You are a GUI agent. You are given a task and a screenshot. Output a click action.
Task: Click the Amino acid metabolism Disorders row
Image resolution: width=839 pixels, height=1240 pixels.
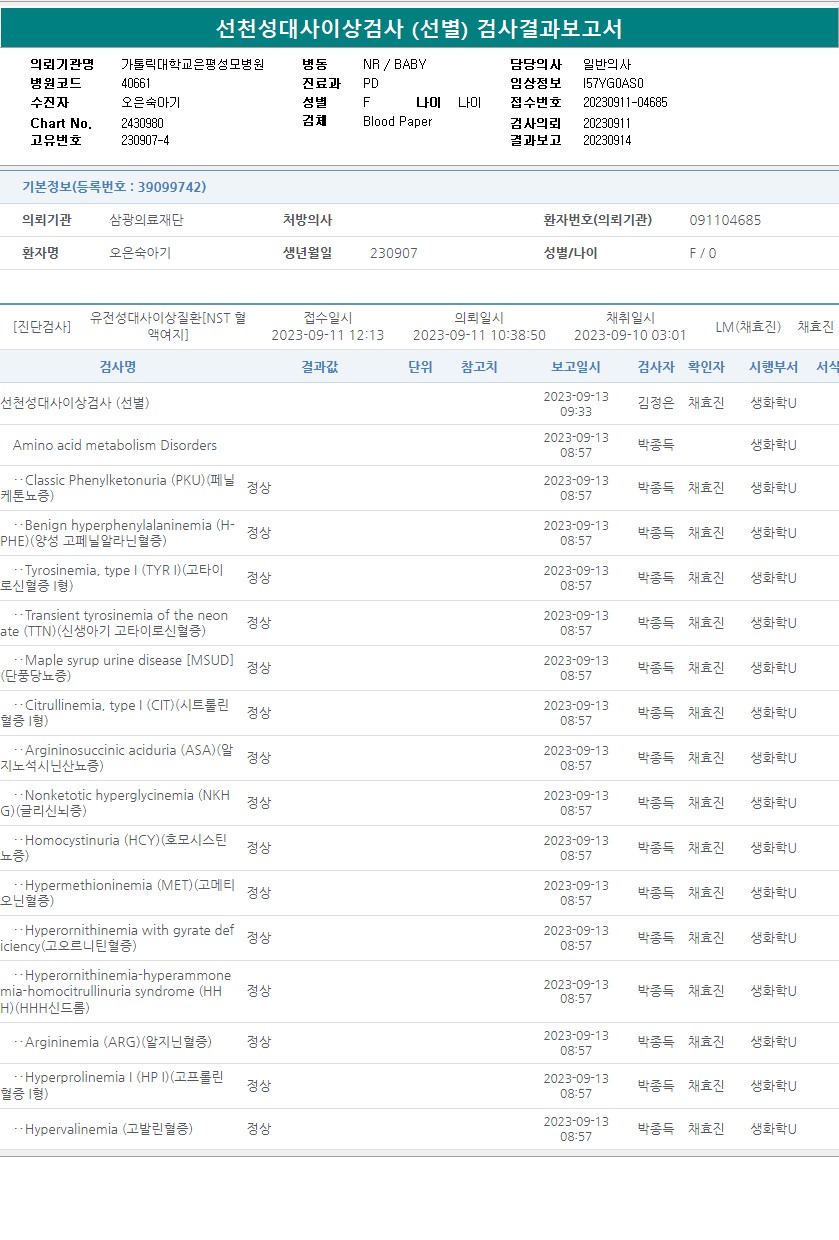coord(115,445)
